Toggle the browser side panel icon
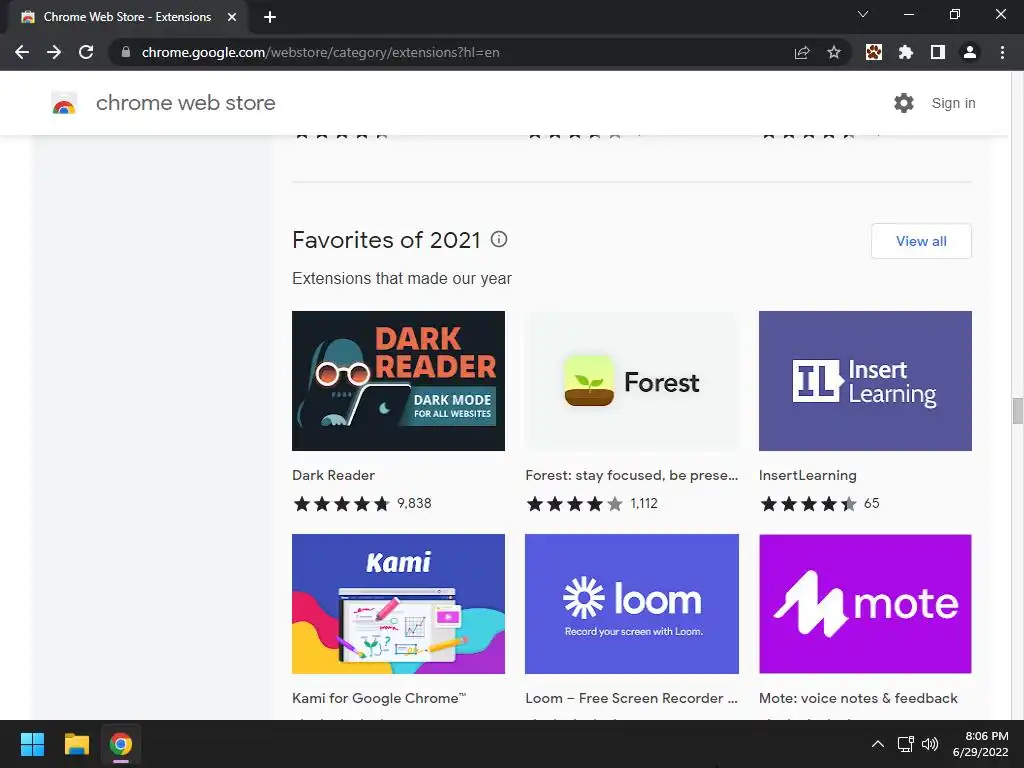This screenshot has width=1024, height=768. point(938,52)
